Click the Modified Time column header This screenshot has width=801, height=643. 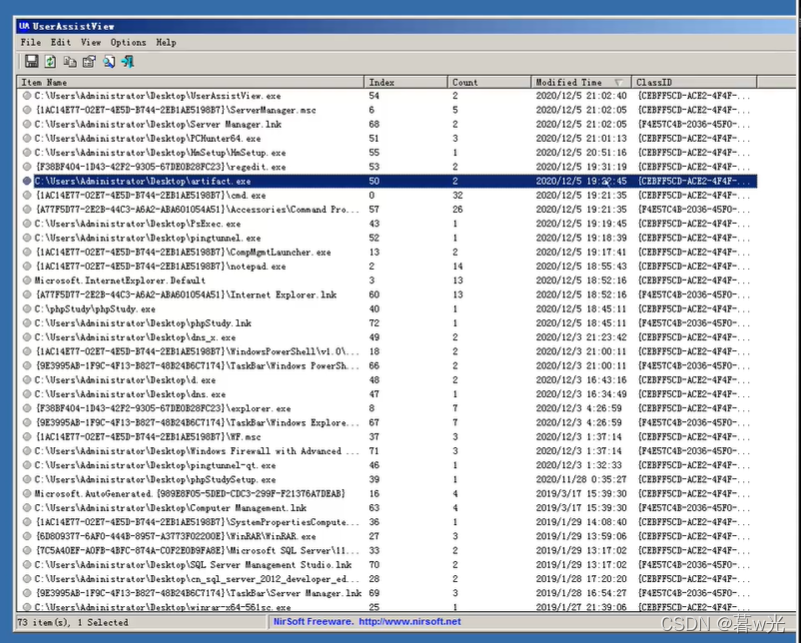[581, 82]
